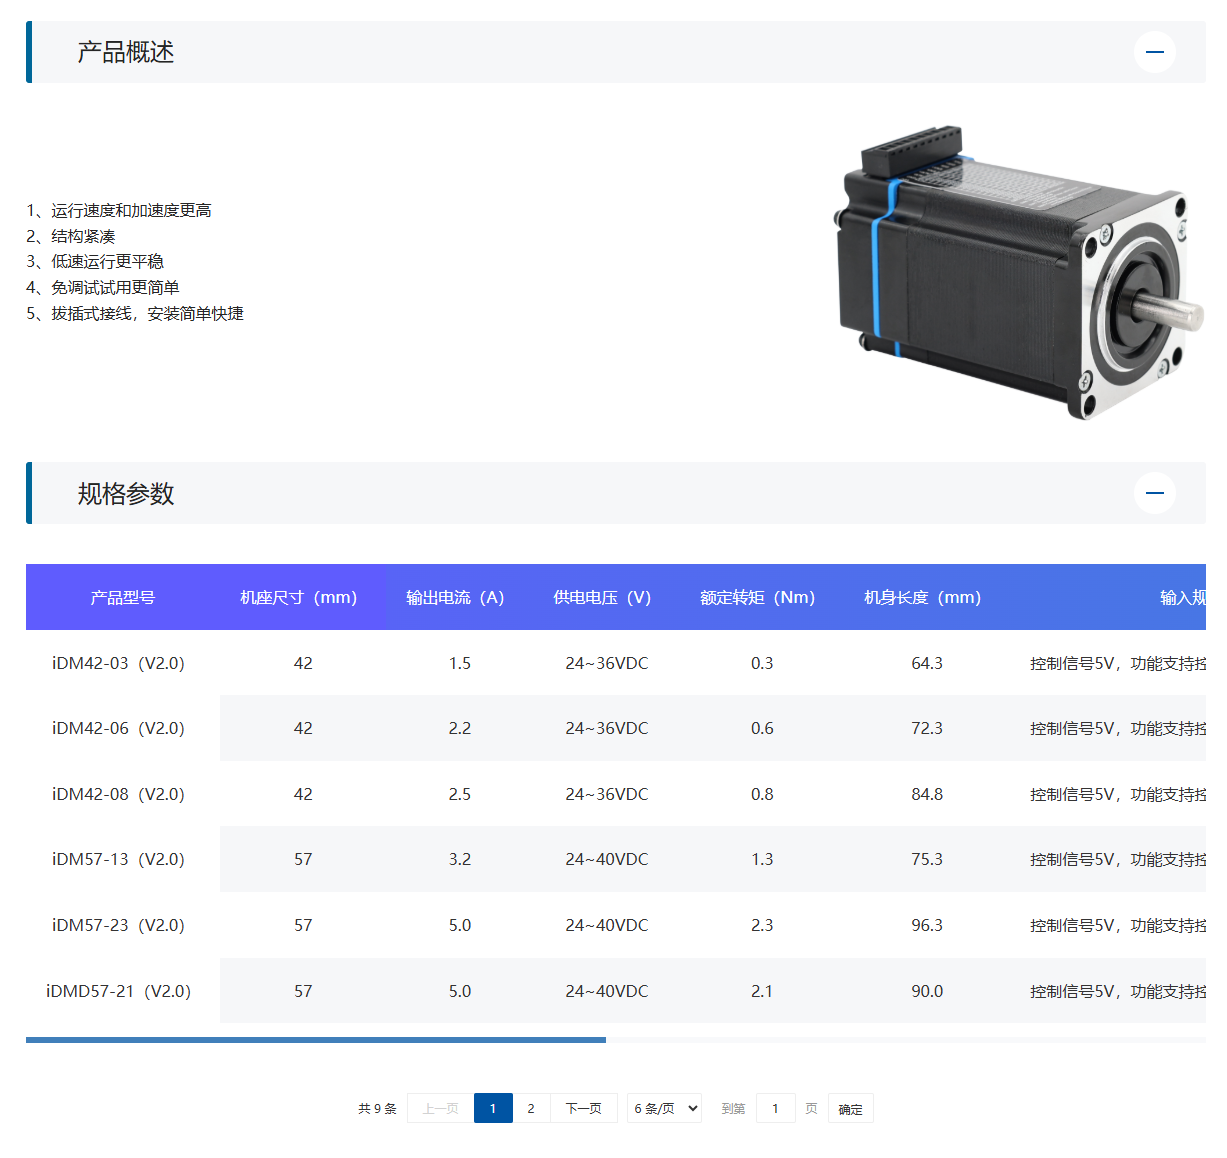Collapse the 规格参数 section
This screenshot has height=1158, width=1227.
point(1154,493)
